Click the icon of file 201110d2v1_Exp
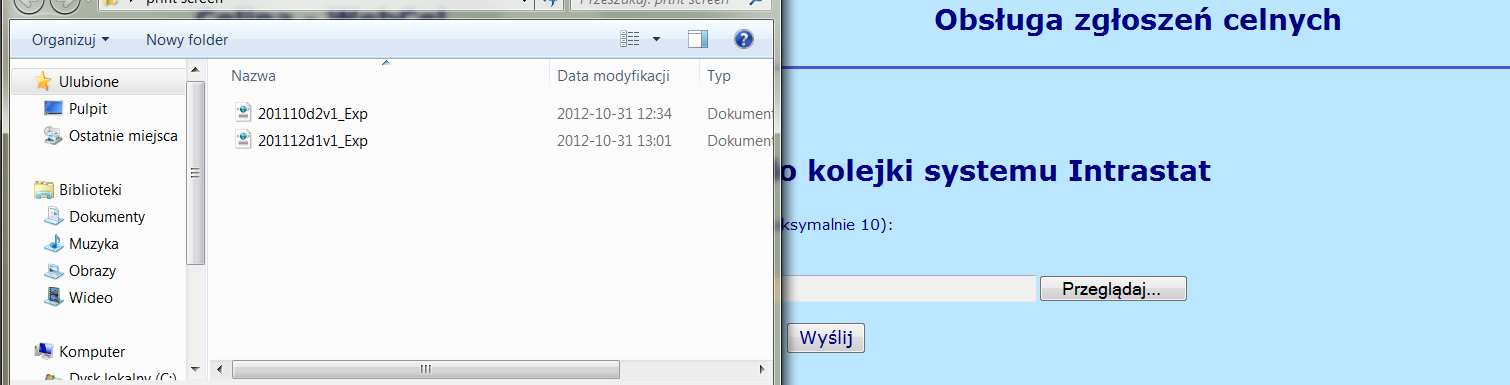This screenshot has width=1510, height=385. tap(244, 113)
